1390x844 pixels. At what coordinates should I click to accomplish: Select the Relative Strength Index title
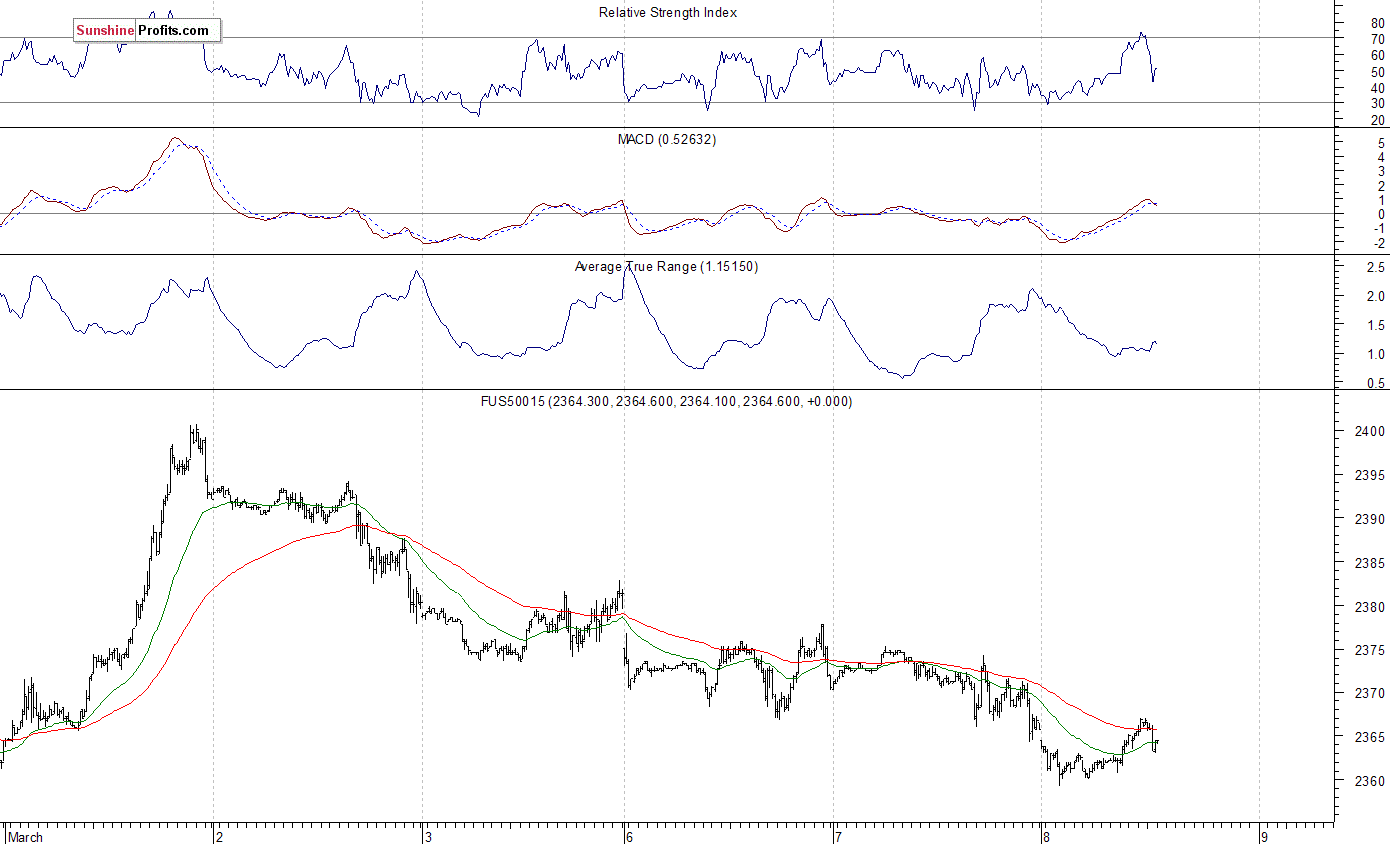coord(668,13)
